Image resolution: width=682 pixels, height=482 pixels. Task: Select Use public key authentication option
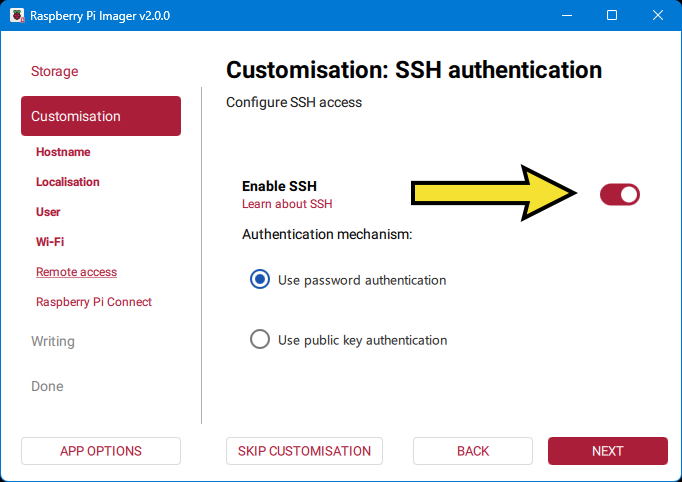[x=260, y=340]
